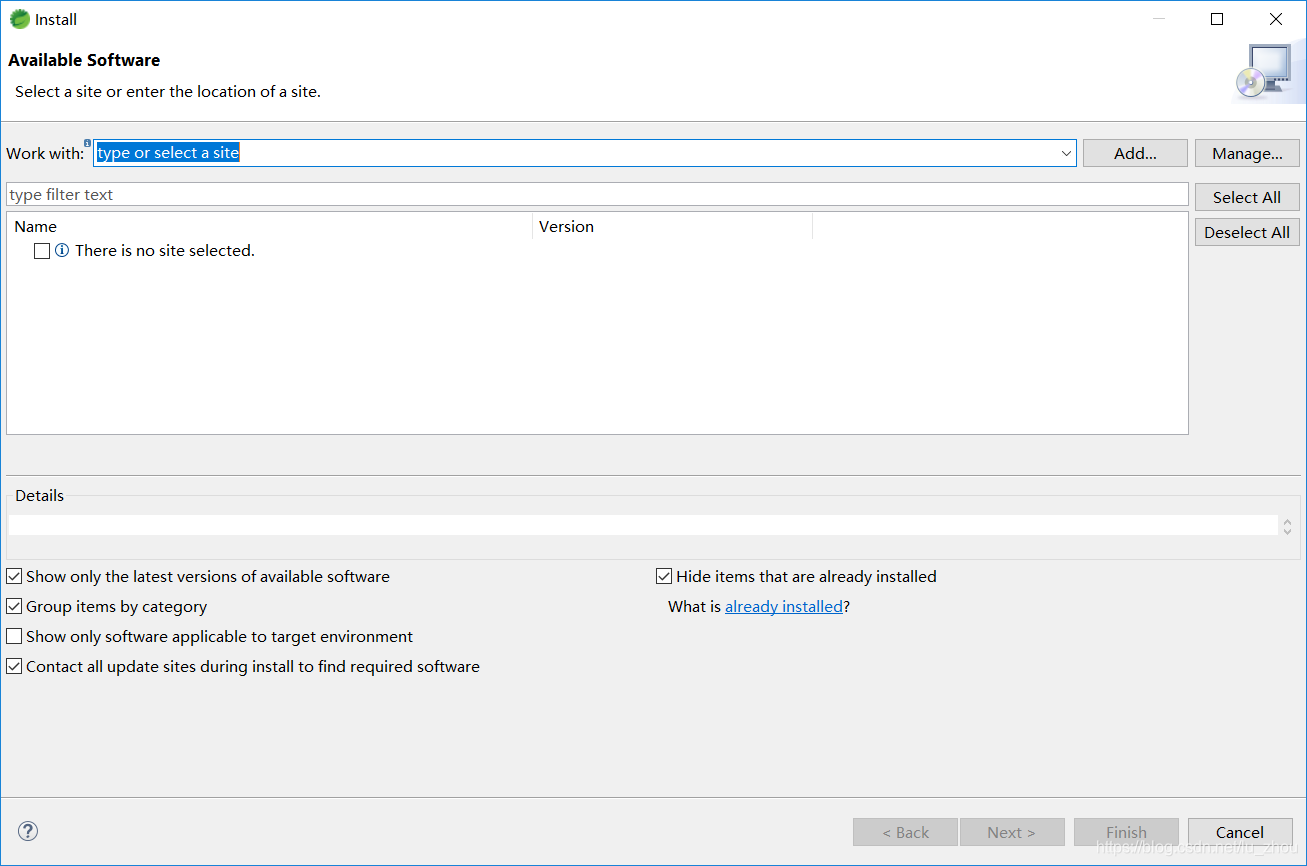The height and width of the screenshot is (866, 1307).
Task: Click the Details text area
Action: tap(643, 525)
